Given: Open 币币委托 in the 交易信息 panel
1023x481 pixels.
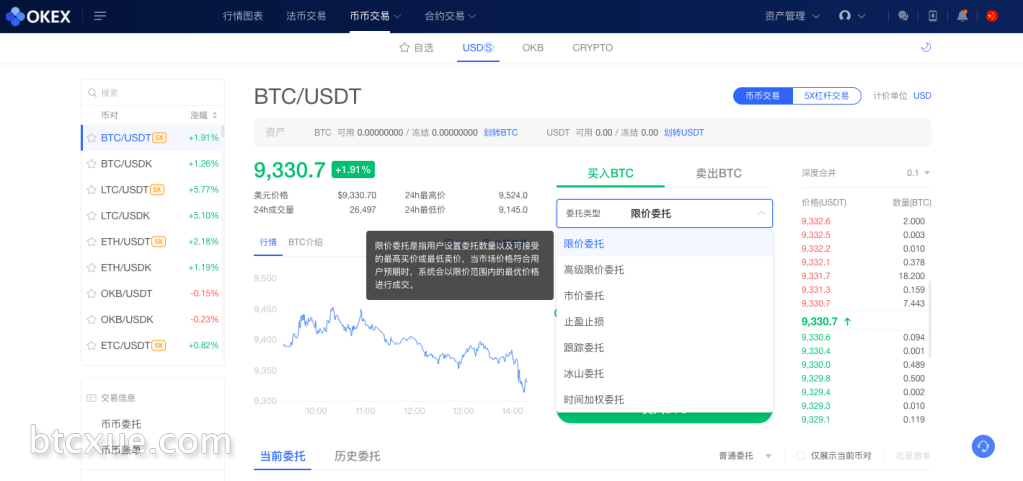Looking at the screenshot, I should (x=121, y=424).
